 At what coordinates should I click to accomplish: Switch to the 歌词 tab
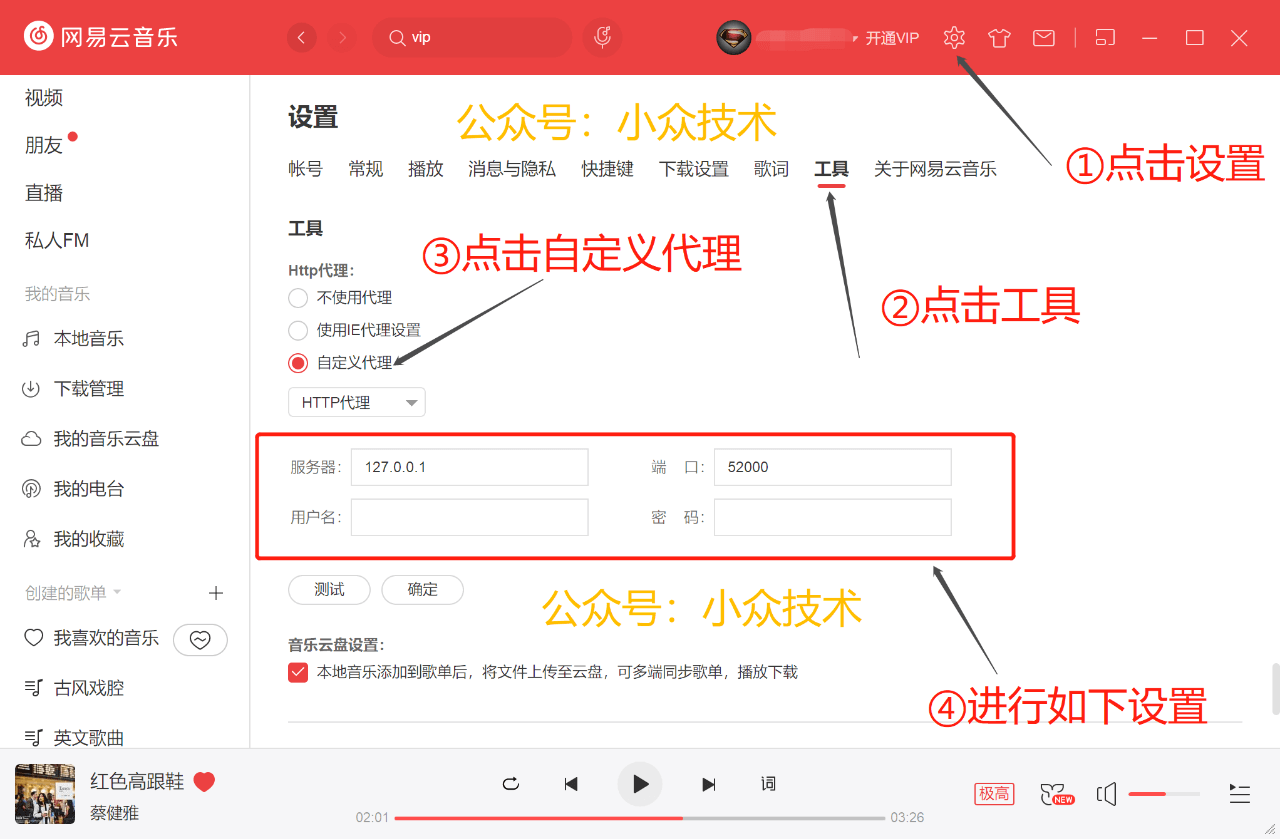click(x=771, y=169)
